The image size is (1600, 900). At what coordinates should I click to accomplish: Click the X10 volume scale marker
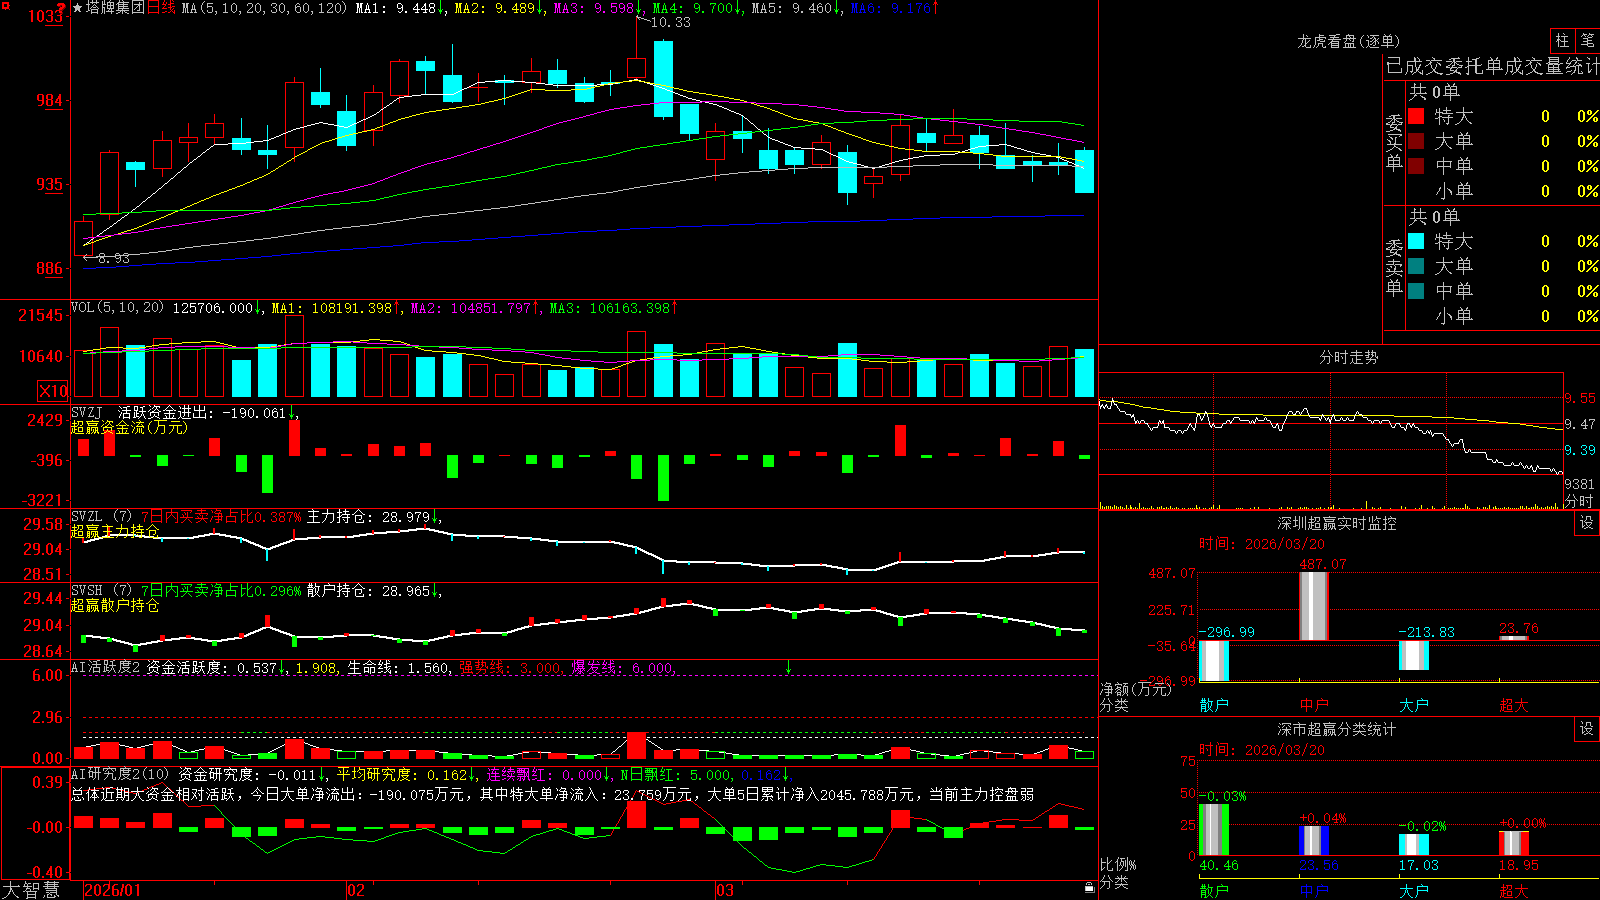point(53,391)
